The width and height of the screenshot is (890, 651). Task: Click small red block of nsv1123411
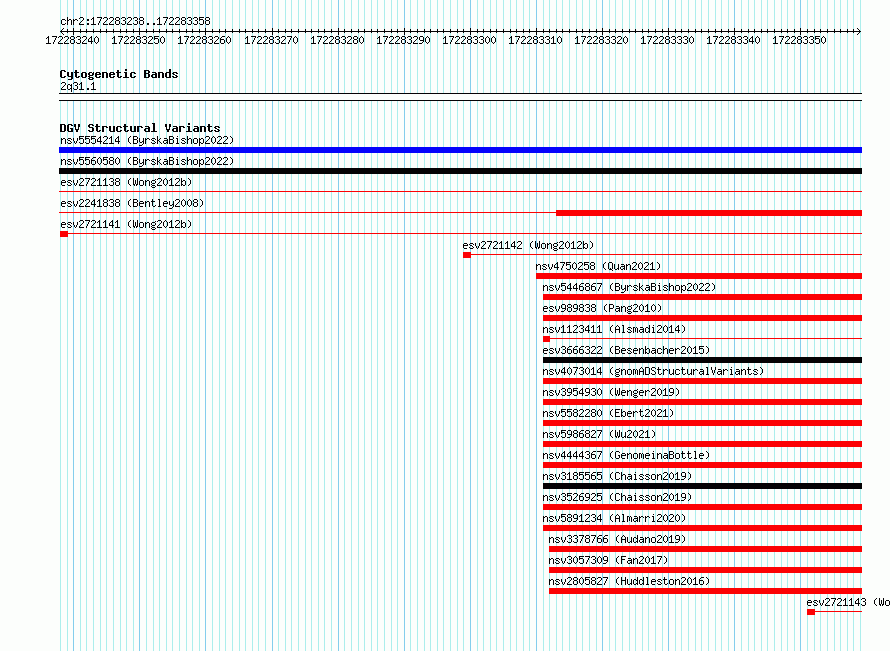(x=547, y=339)
